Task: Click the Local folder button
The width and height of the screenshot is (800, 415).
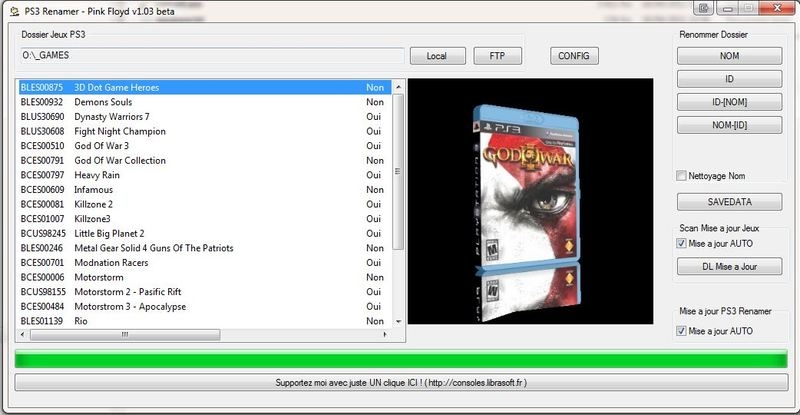Action: pos(438,56)
